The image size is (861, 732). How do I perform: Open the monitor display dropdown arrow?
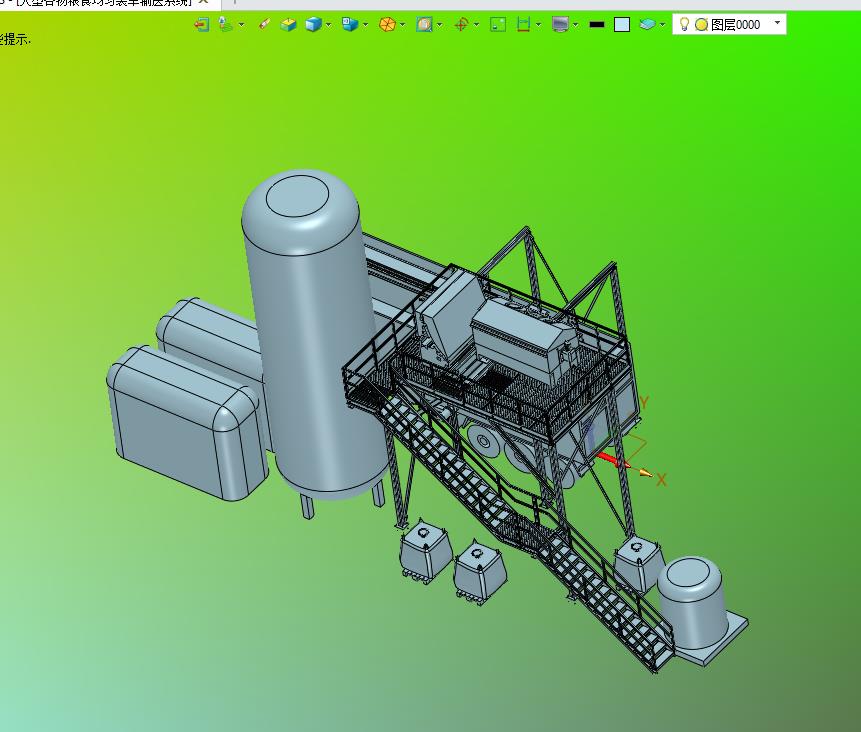(x=575, y=25)
